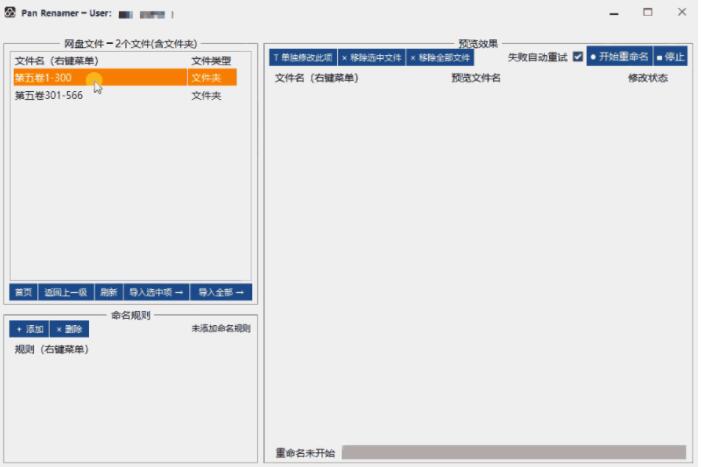Go back with 返回上一级 button
701x467 pixels.
pos(66,292)
